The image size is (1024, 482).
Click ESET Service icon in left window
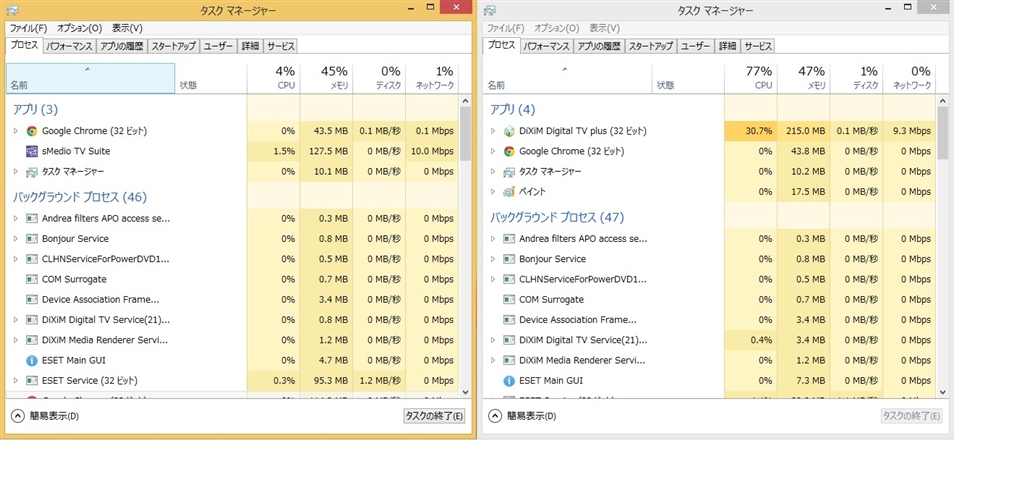coord(32,380)
